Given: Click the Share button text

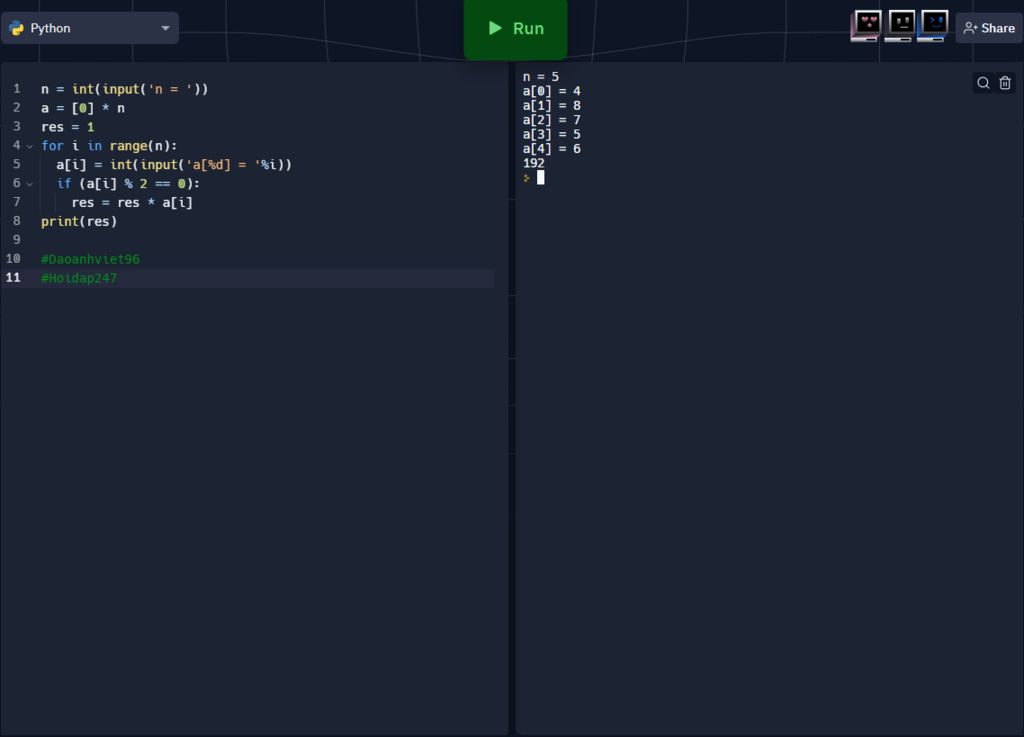Looking at the screenshot, I should pos(997,28).
